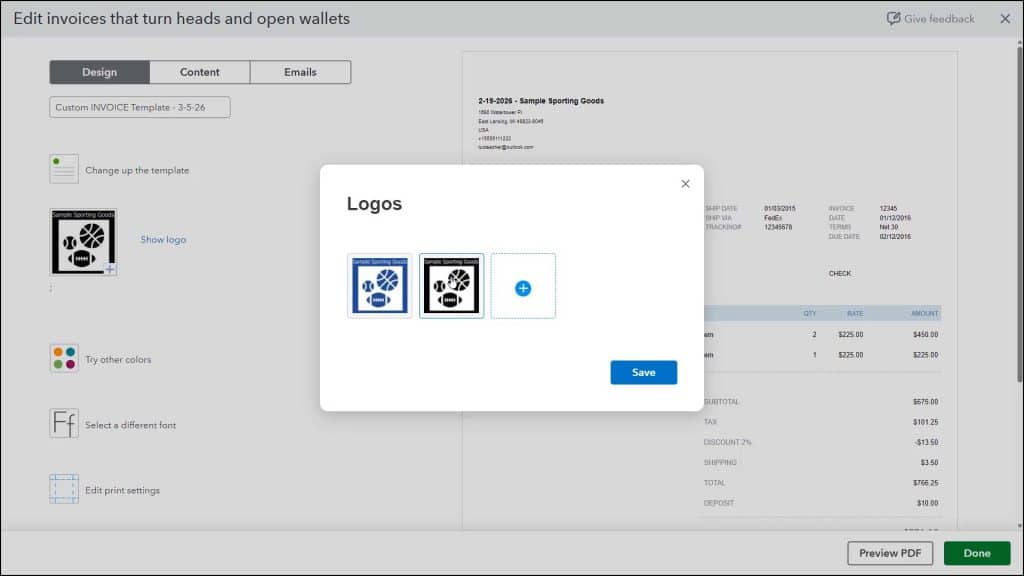The height and width of the screenshot is (576, 1024).
Task: Toggle logo visibility with Show logo
Action: click(163, 239)
